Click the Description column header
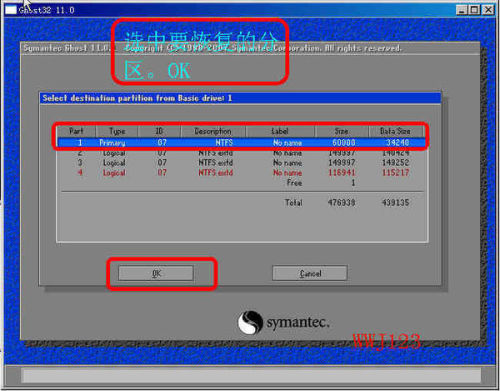 pos(213,131)
